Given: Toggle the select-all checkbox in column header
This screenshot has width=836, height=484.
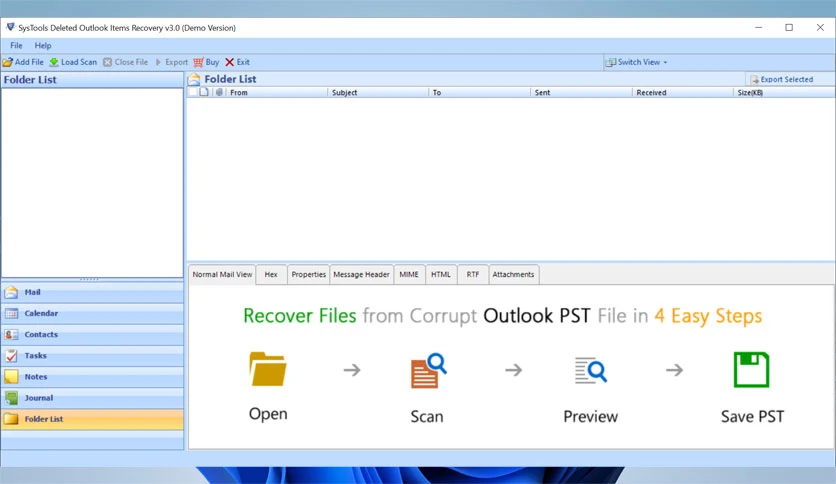Looking at the screenshot, I should [x=192, y=92].
